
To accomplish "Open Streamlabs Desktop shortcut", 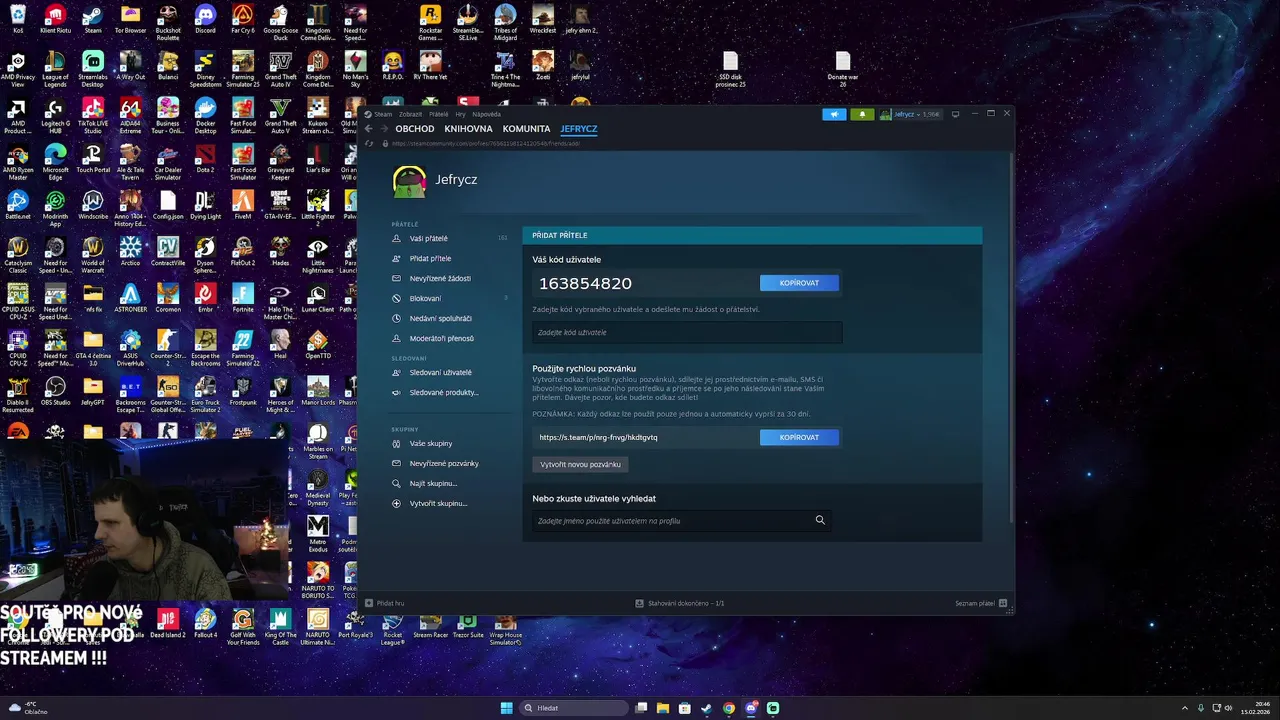I will pyautogui.click(x=93, y=68).
